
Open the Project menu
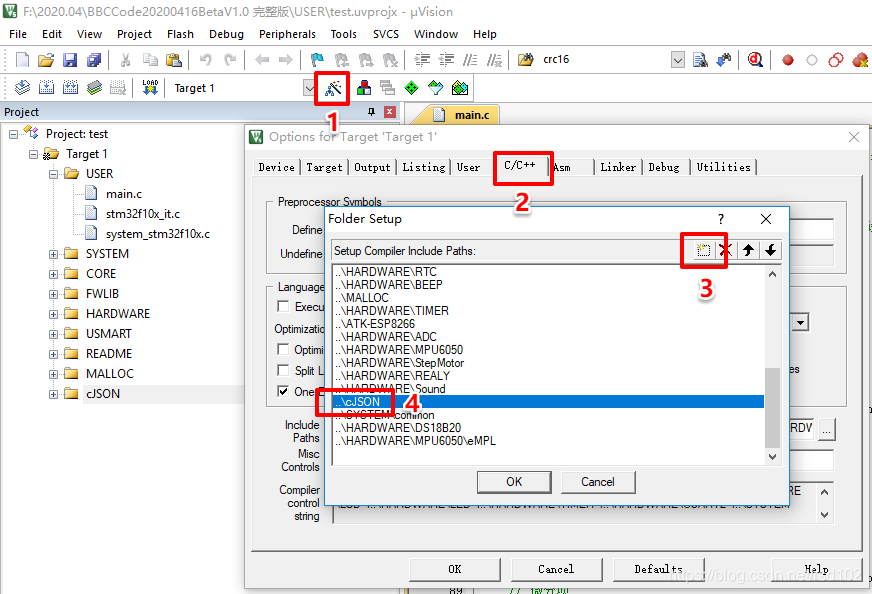[134, 34]
